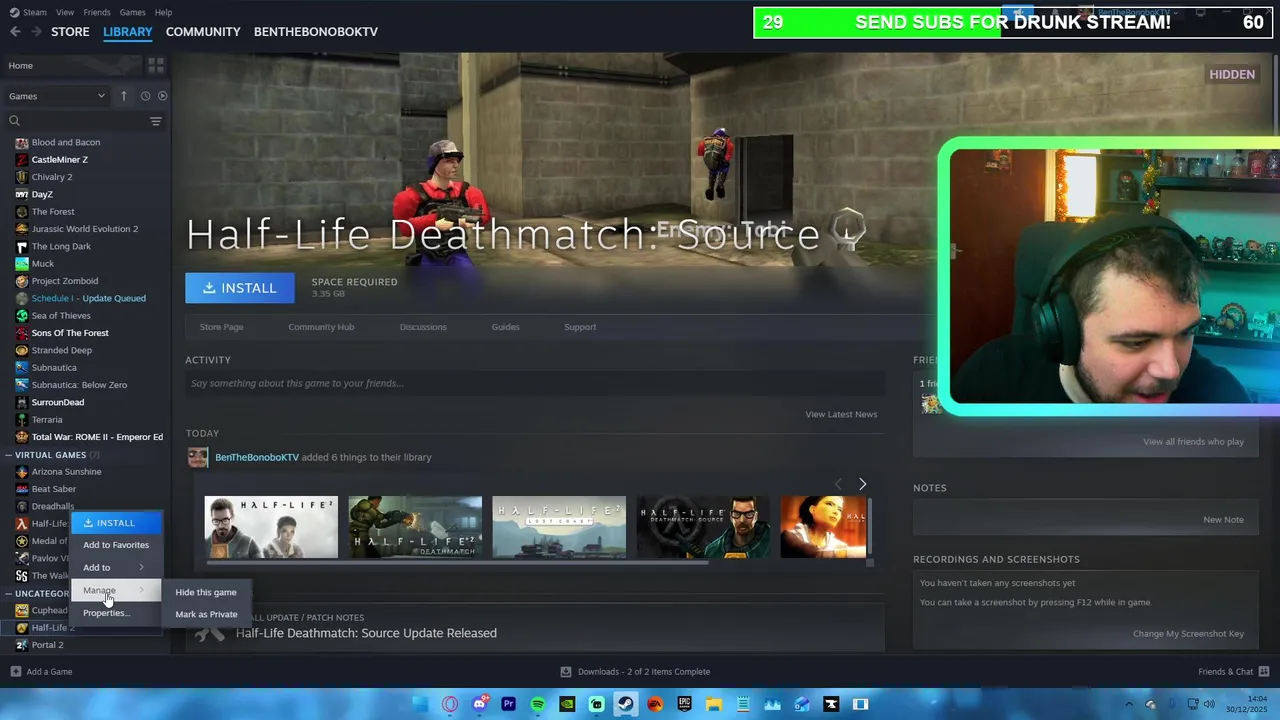Click the blue INSTALL button
The width and height of the screenshot is (1280, 720).
[240, 288]
